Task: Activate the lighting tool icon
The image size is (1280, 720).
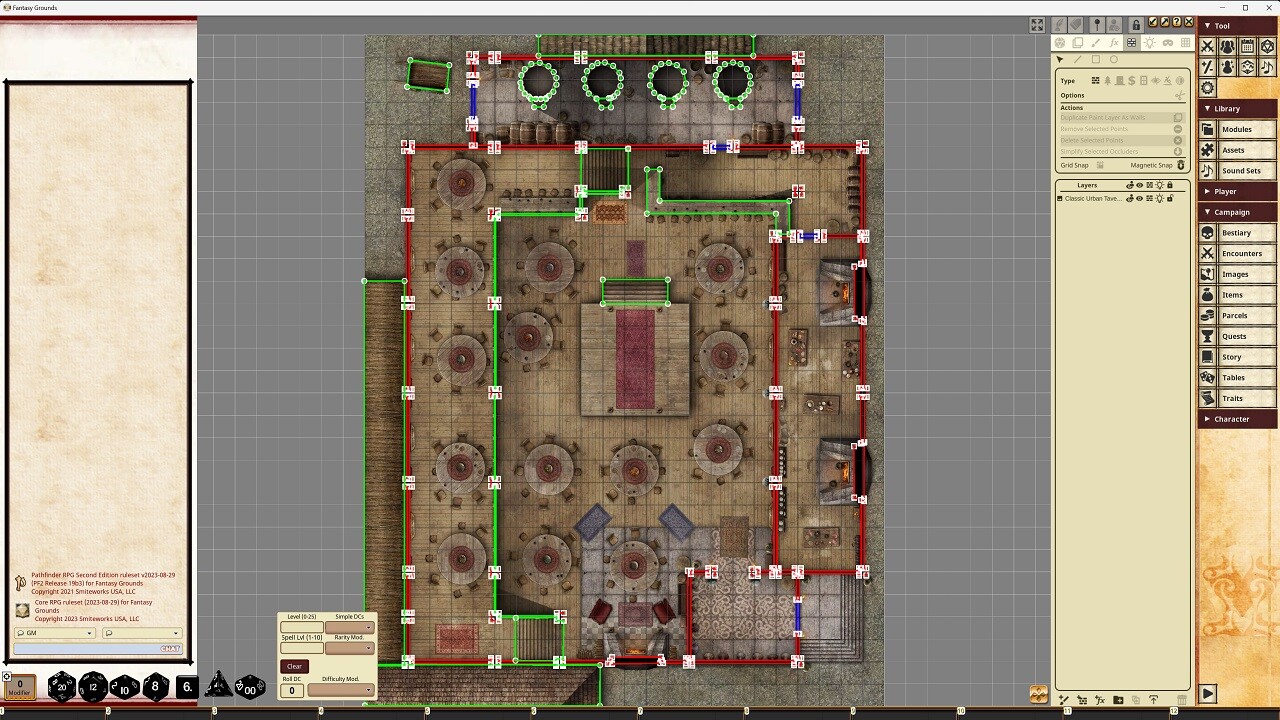Action: point(1150,43)
